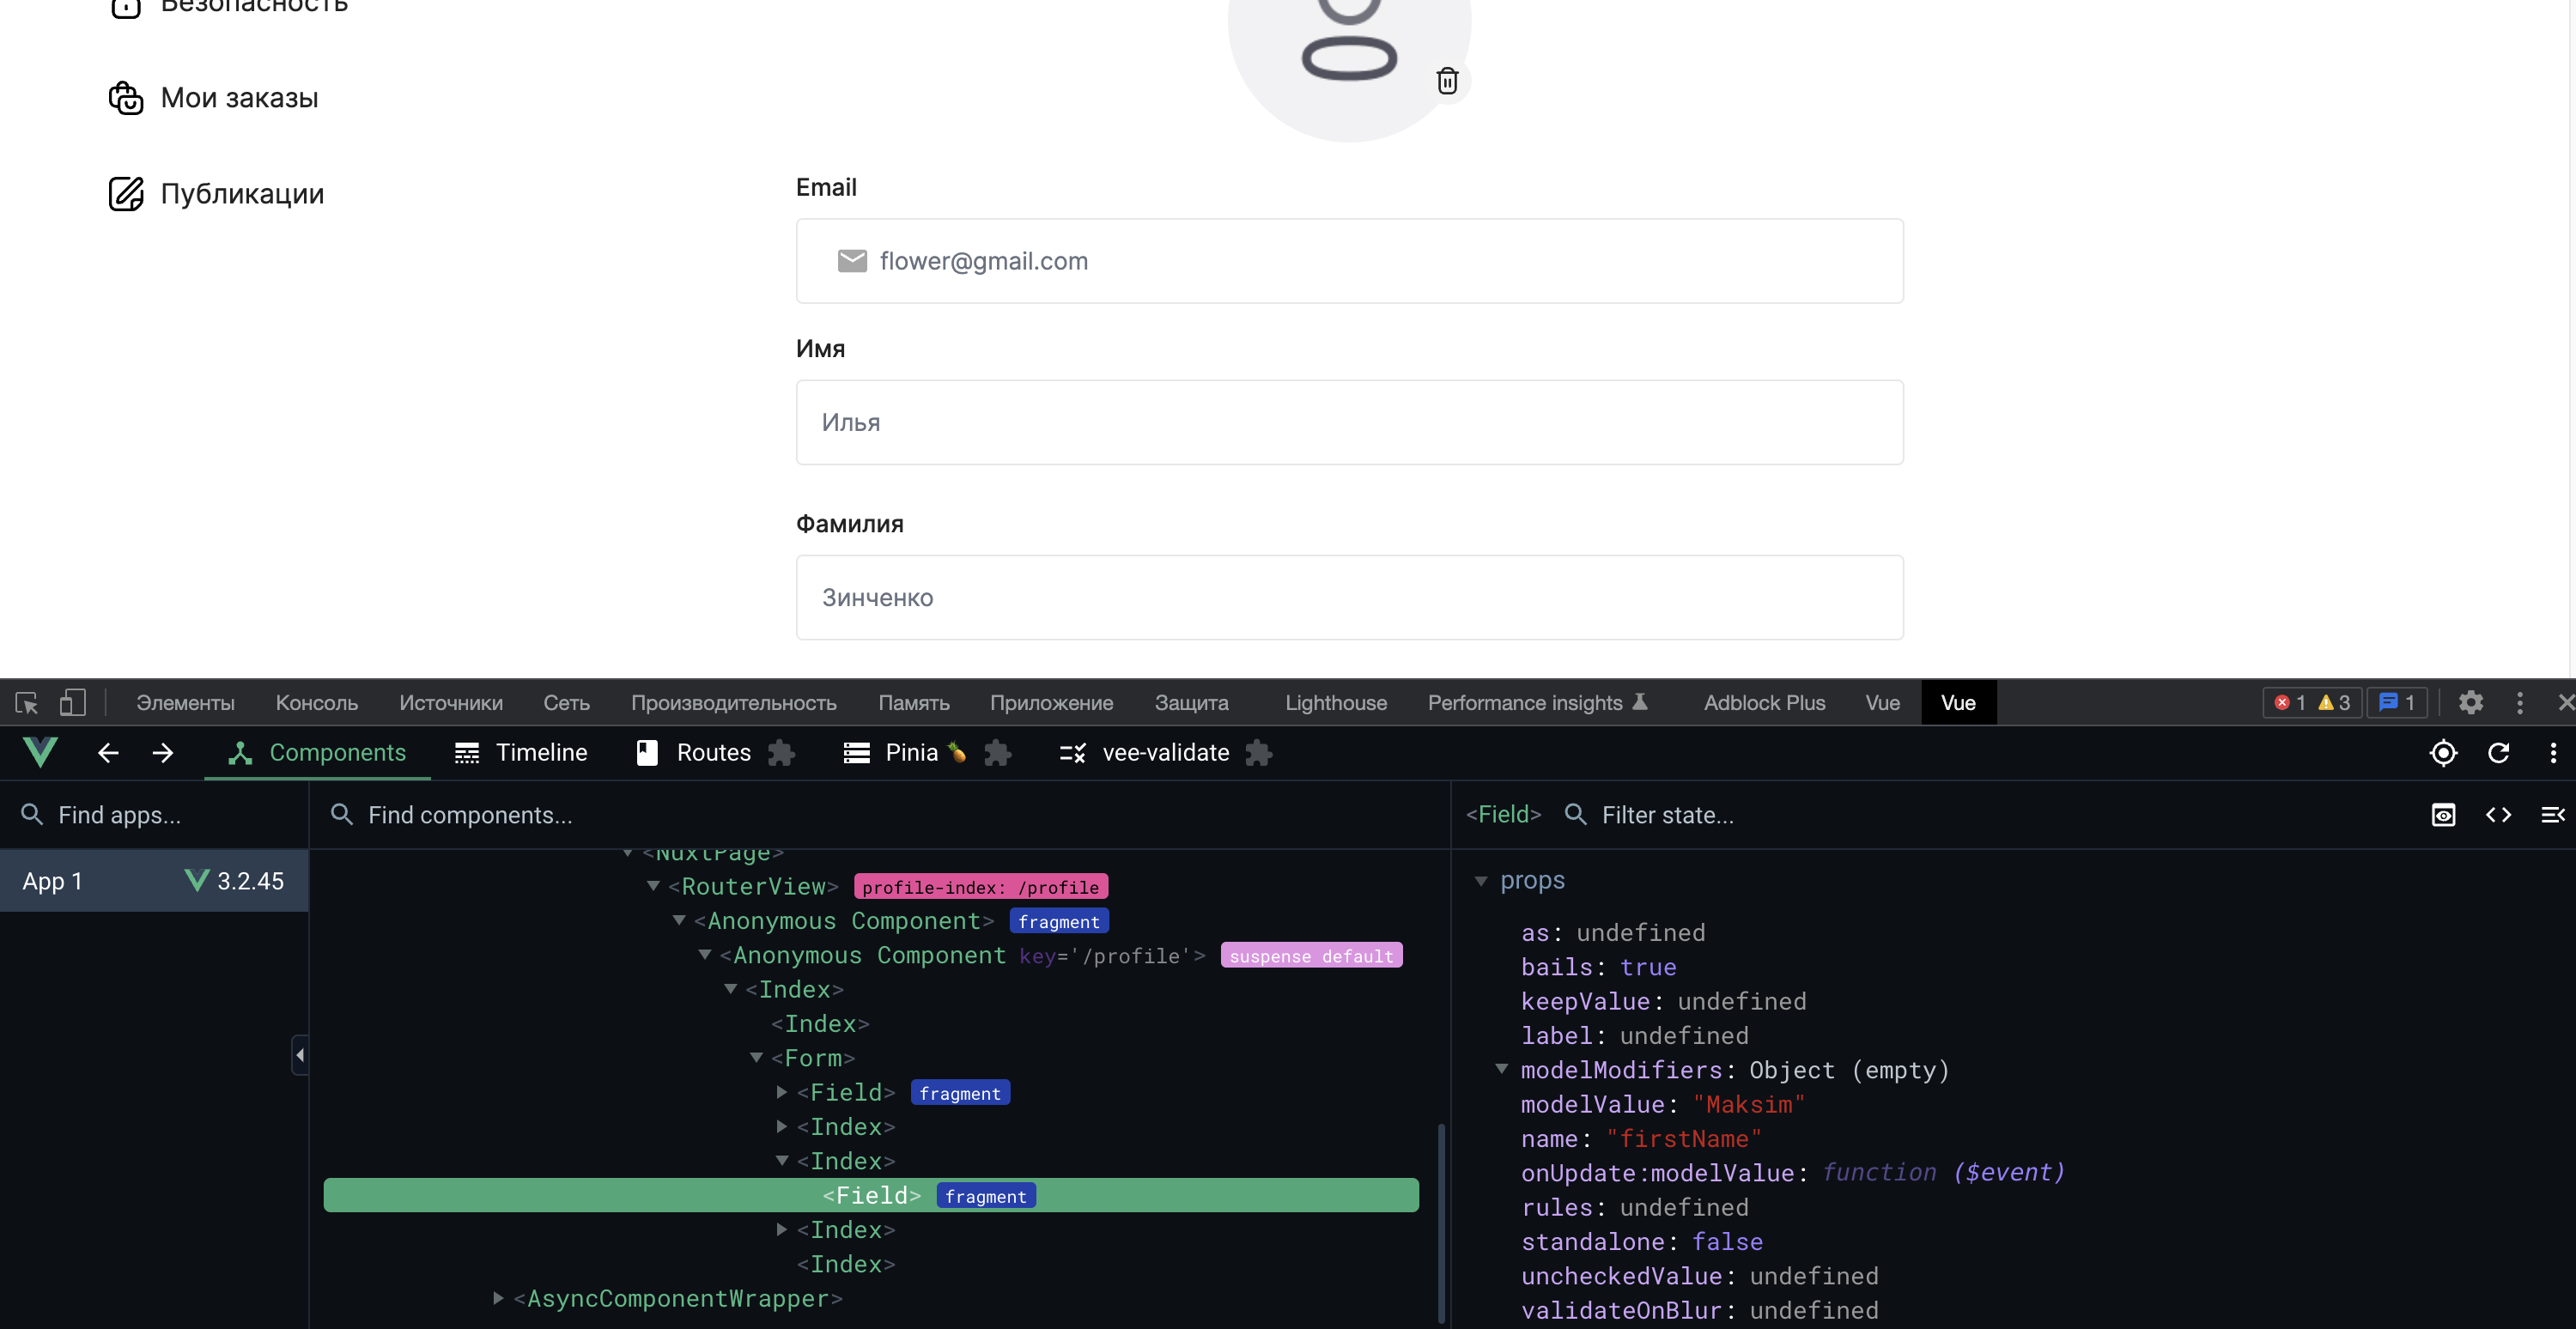Open DevTools settings gear
This screenshot has height=1329, width=2576.
click(2471, 703)
